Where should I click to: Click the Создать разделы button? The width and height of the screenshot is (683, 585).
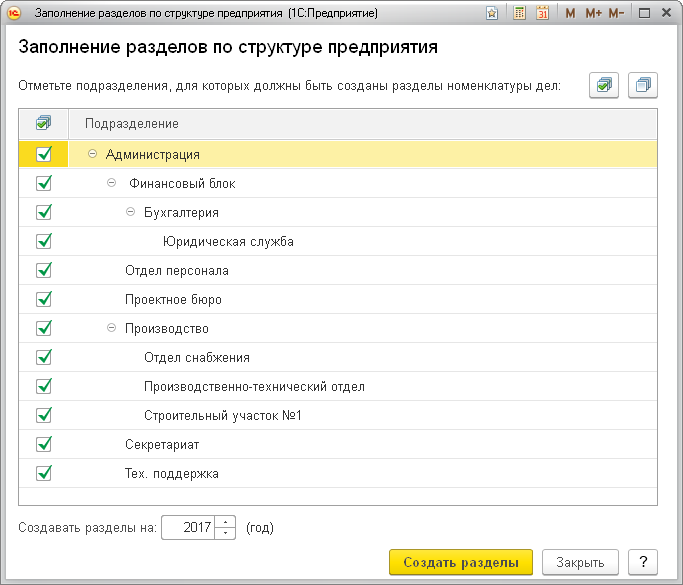tap(461, 562)
